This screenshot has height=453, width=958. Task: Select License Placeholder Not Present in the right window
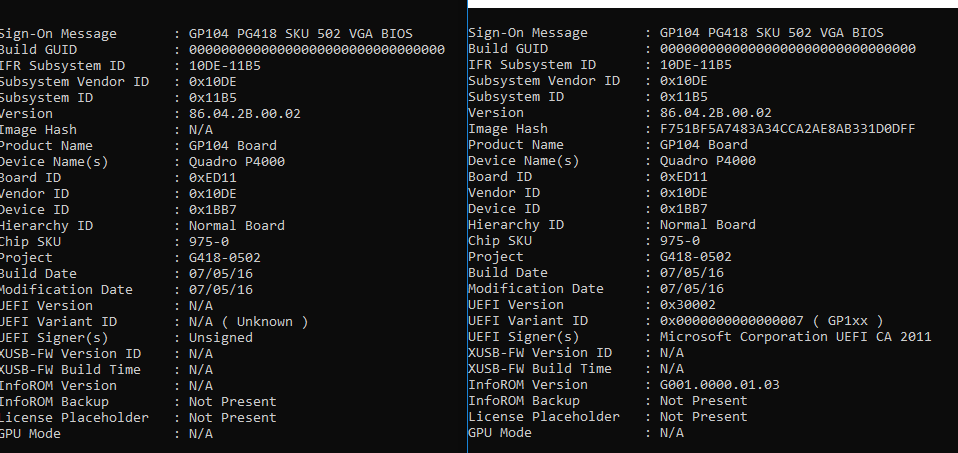pyautogui.click(x=703, y=417)
